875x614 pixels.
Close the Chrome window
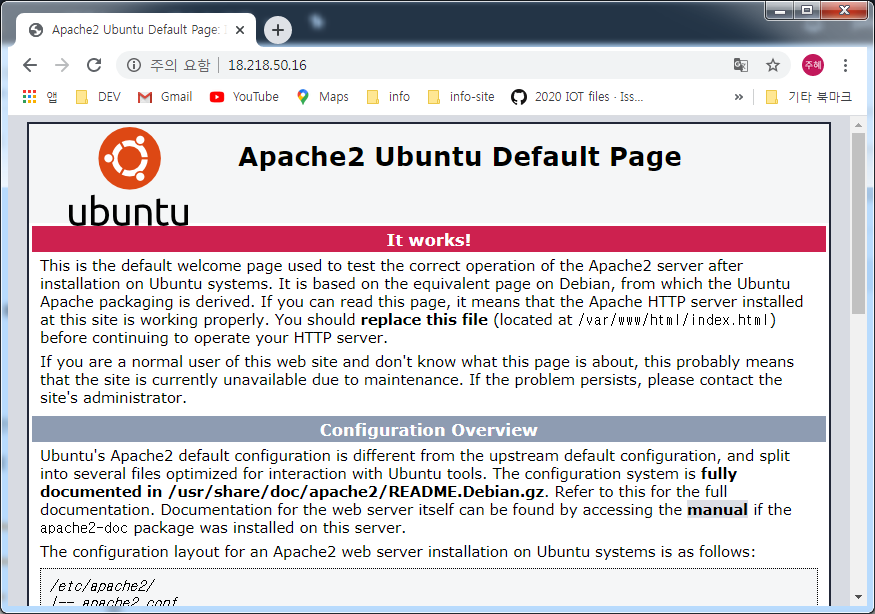pyautogui.click(x=845, y=10)
